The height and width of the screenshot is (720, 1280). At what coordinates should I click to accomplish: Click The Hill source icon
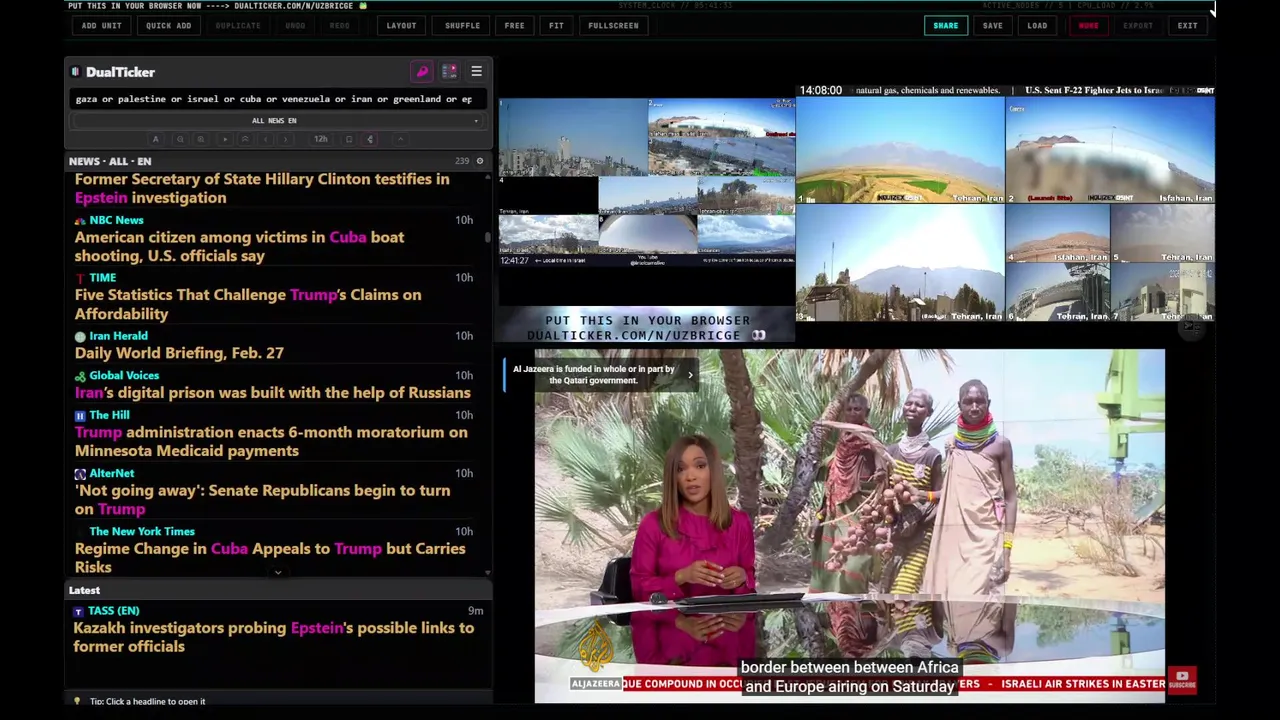(80, 415)
